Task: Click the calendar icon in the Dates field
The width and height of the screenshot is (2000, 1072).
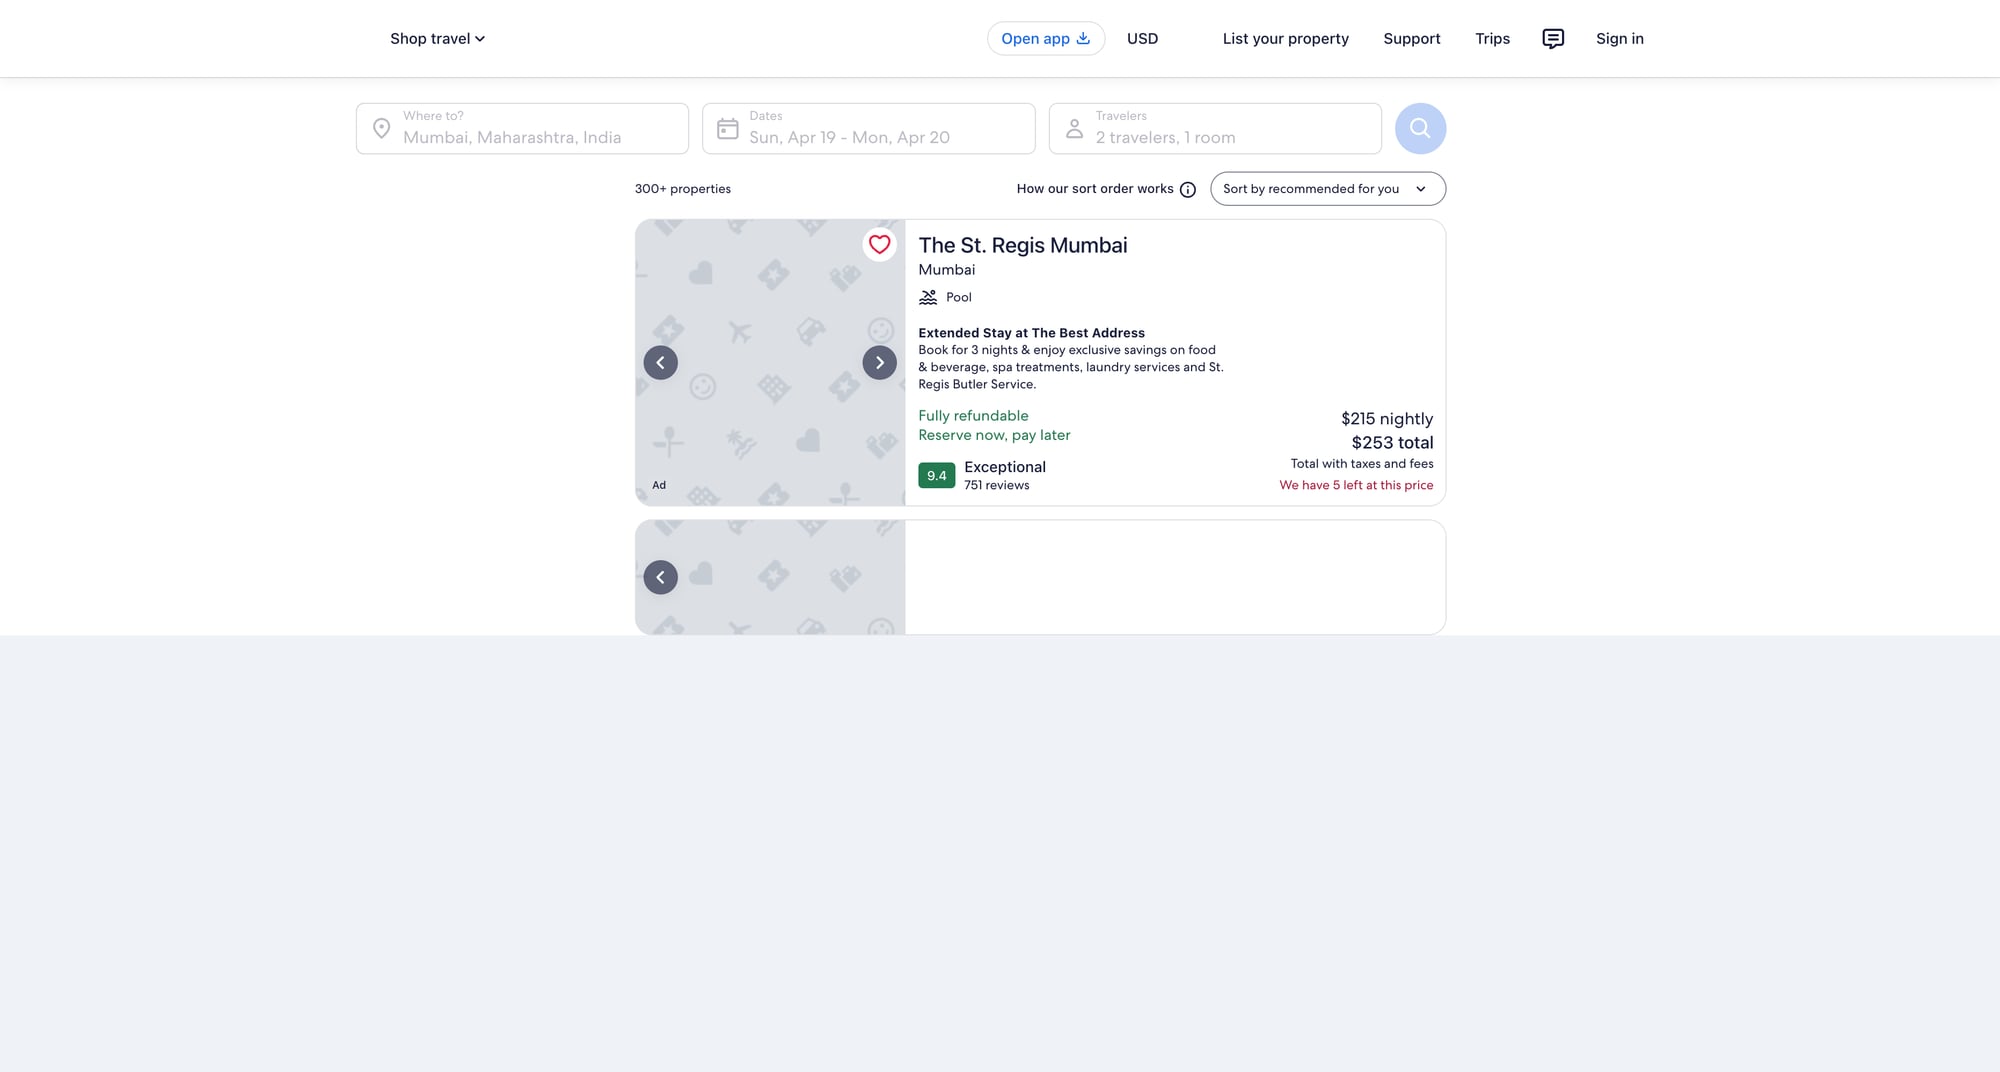Action: (728, 128)
